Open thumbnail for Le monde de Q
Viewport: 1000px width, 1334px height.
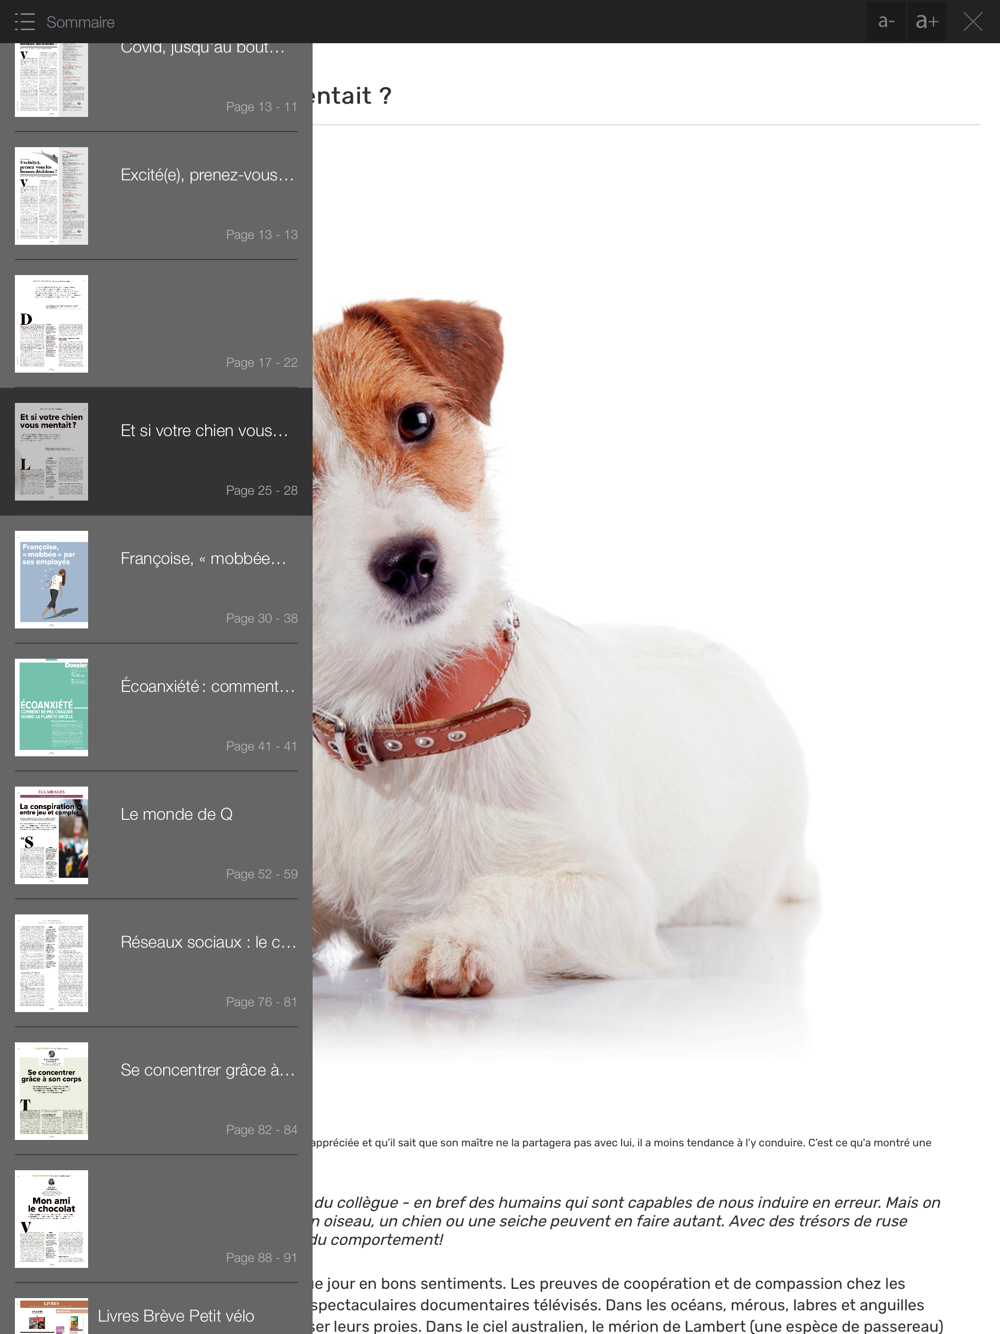coord(51,836)
